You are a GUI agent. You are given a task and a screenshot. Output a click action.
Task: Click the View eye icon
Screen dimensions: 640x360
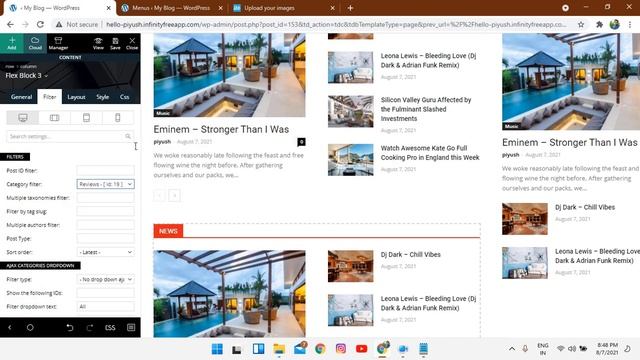coord(98,43)
